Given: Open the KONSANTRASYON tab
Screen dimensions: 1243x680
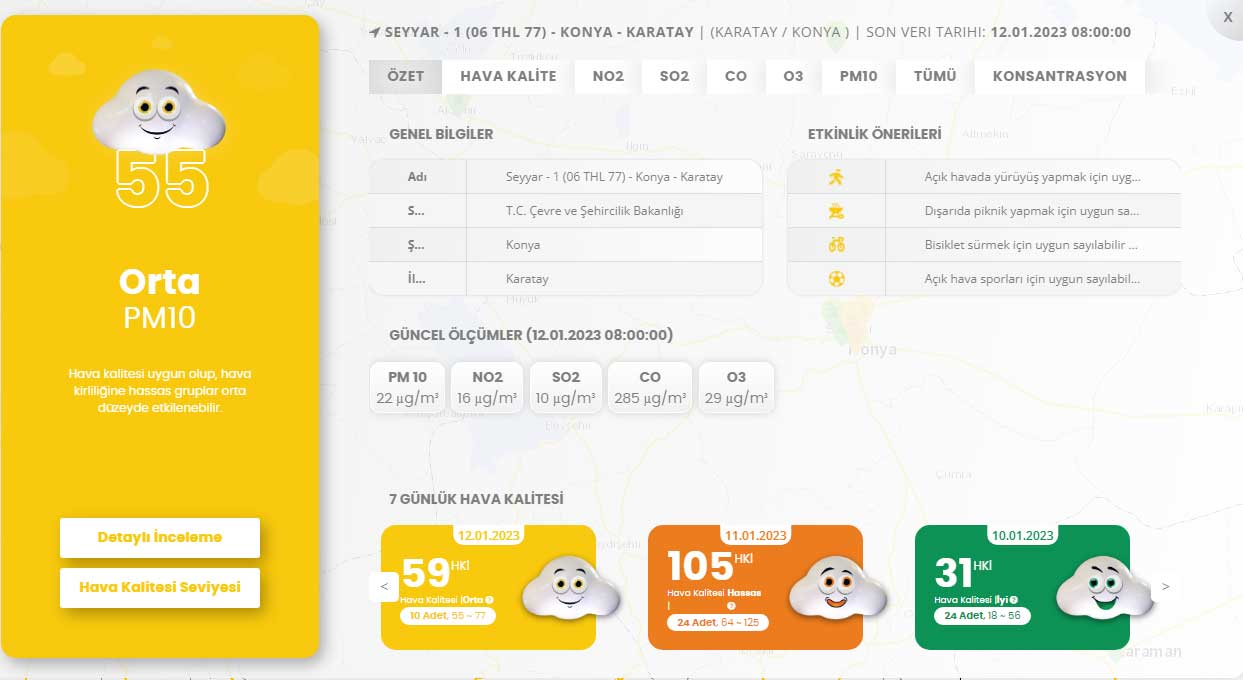Looking at the screenshot, I should coord(1060,76).
